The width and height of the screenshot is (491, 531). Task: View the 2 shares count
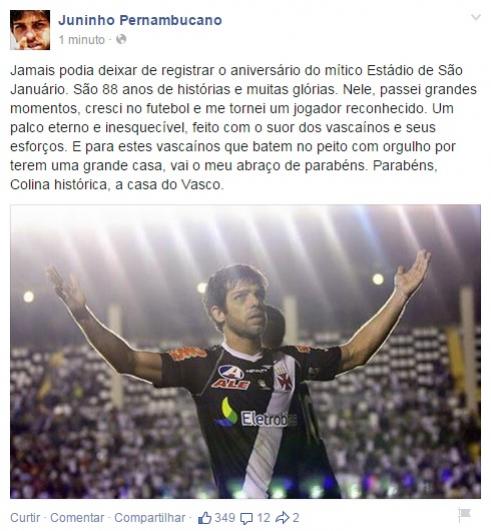(x=296, y=517)
